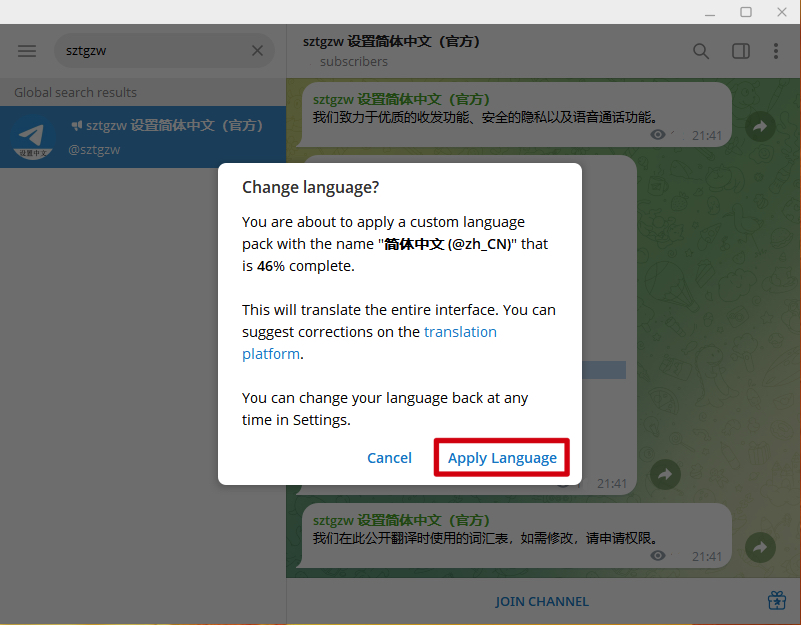Viewport: 801px width, 625px height.
Task: Click the eye view counter on the top message
Action: click(658, 135)
